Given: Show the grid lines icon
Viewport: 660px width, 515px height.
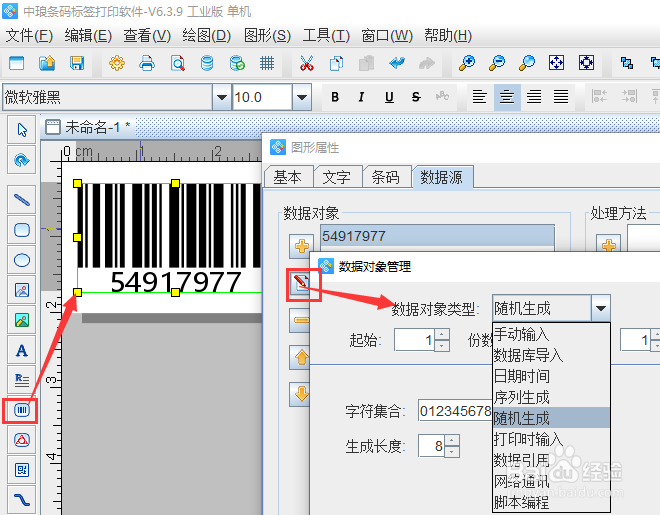Looking at the screenshot, I should (267, 63).
